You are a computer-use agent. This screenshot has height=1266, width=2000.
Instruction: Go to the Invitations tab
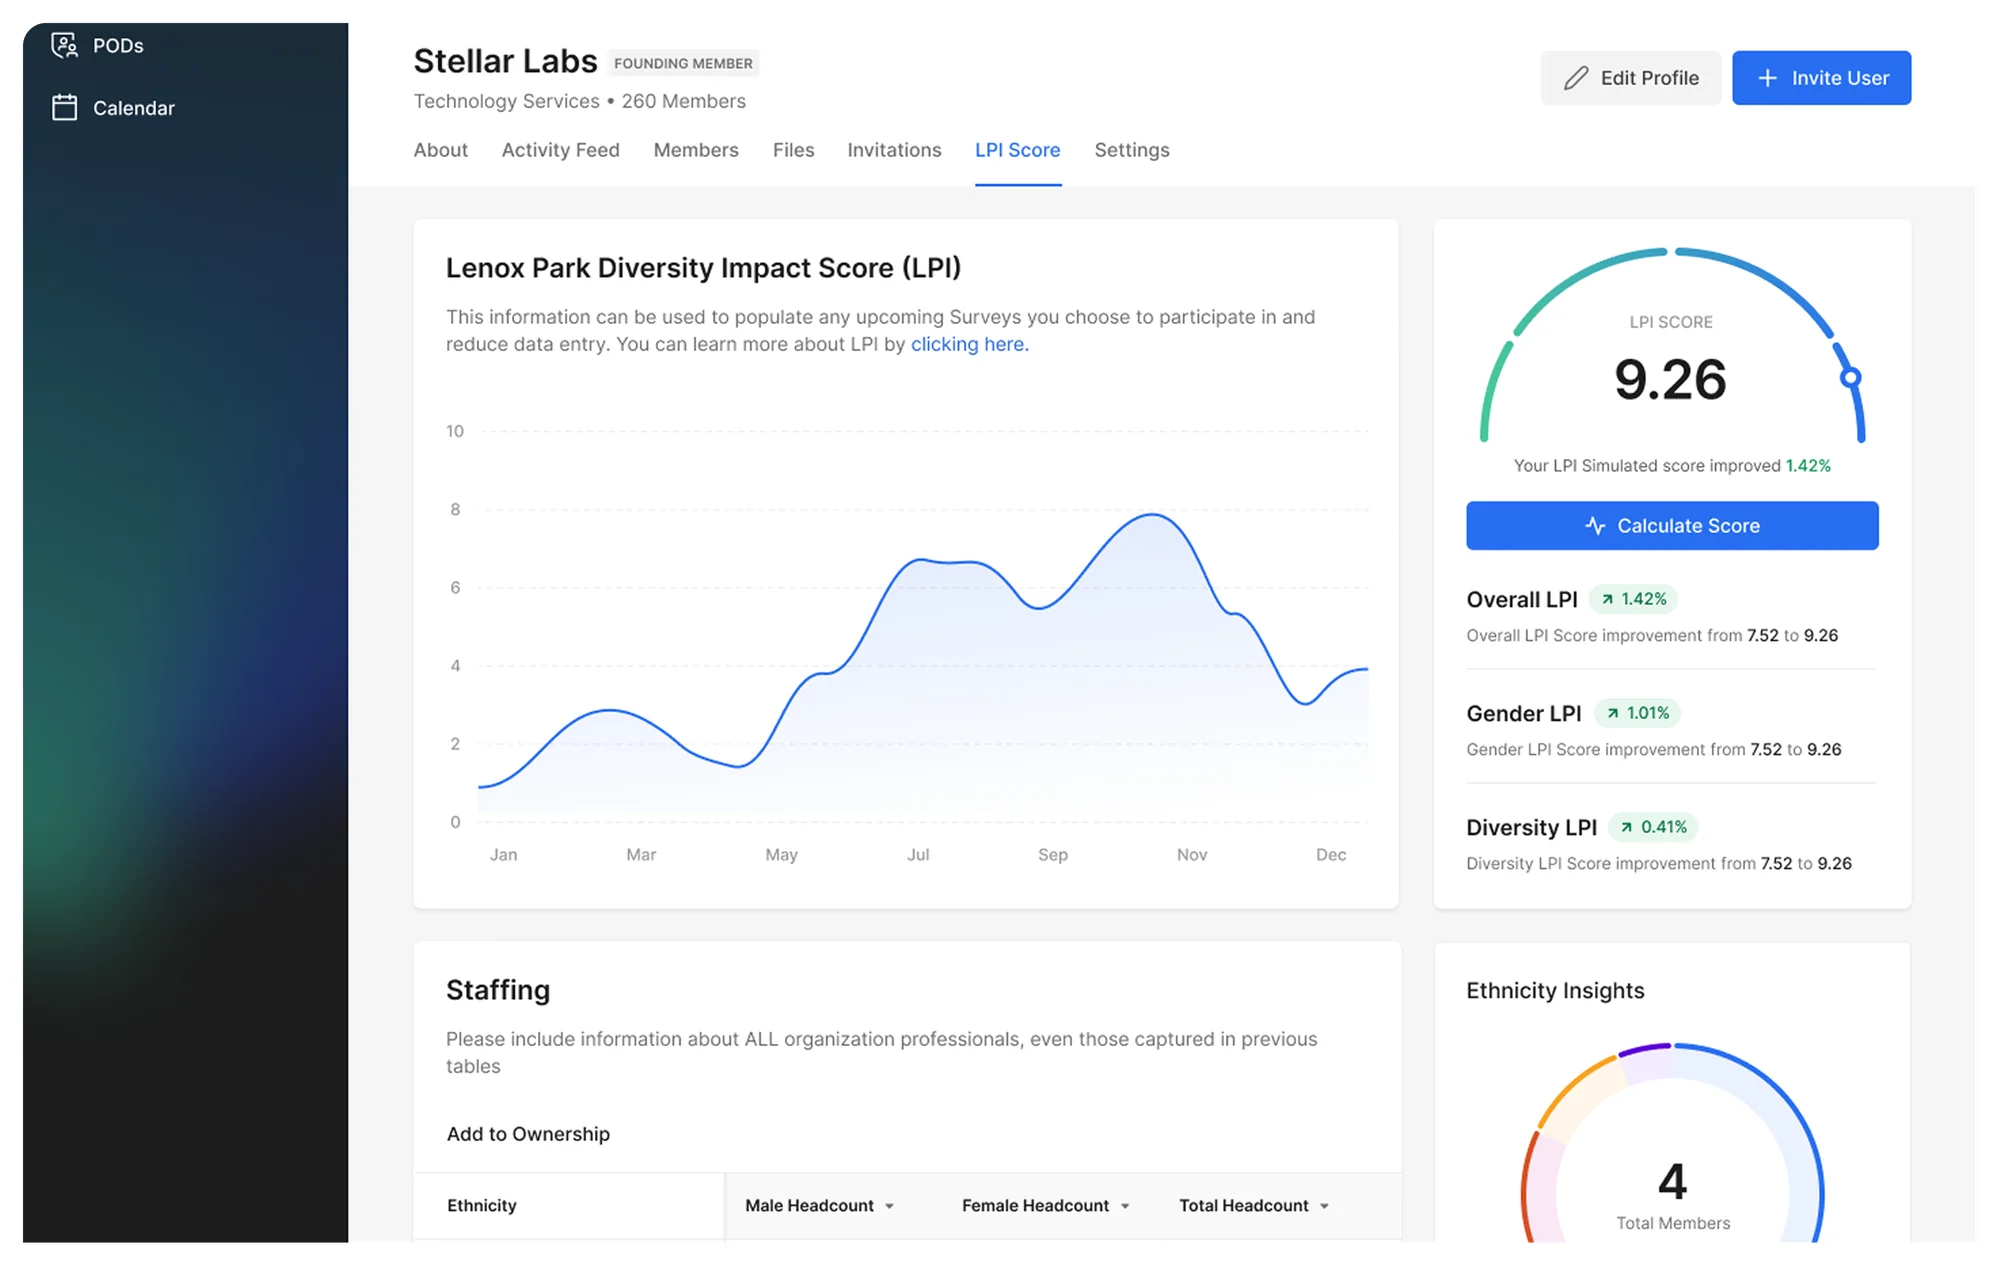point(894,150)
